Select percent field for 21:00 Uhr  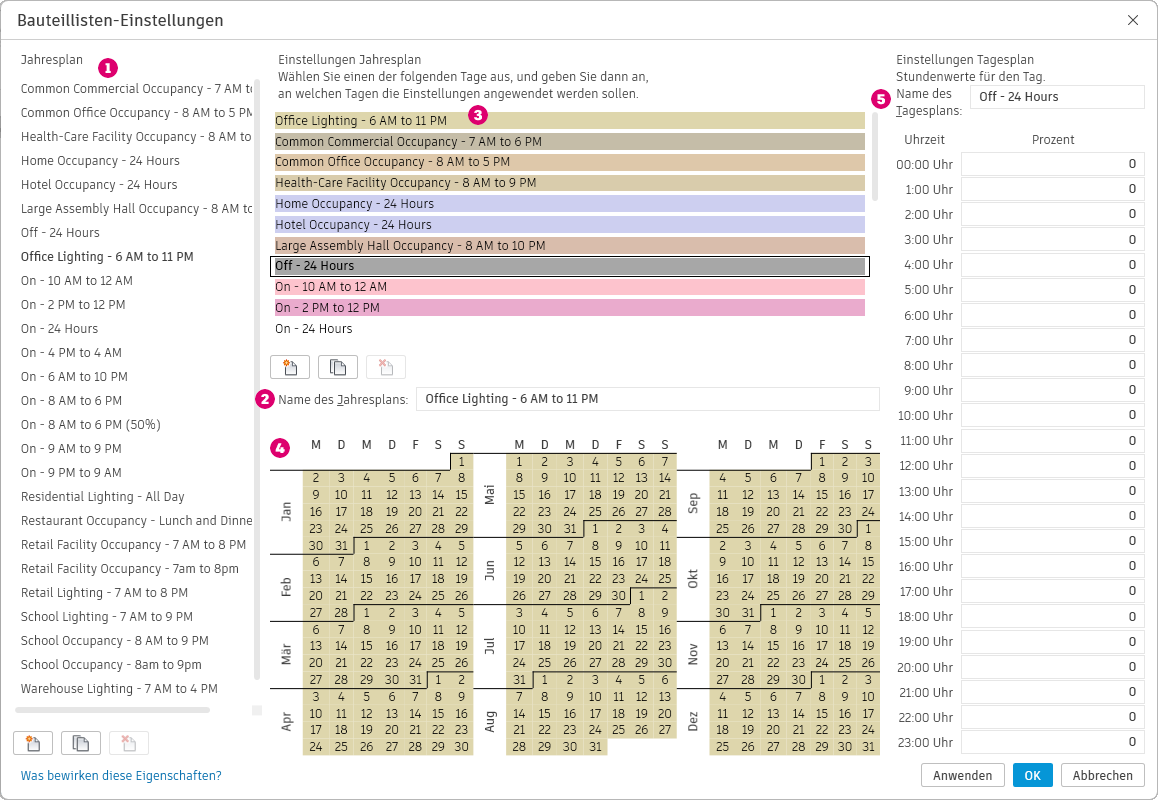pos(1052,691)
